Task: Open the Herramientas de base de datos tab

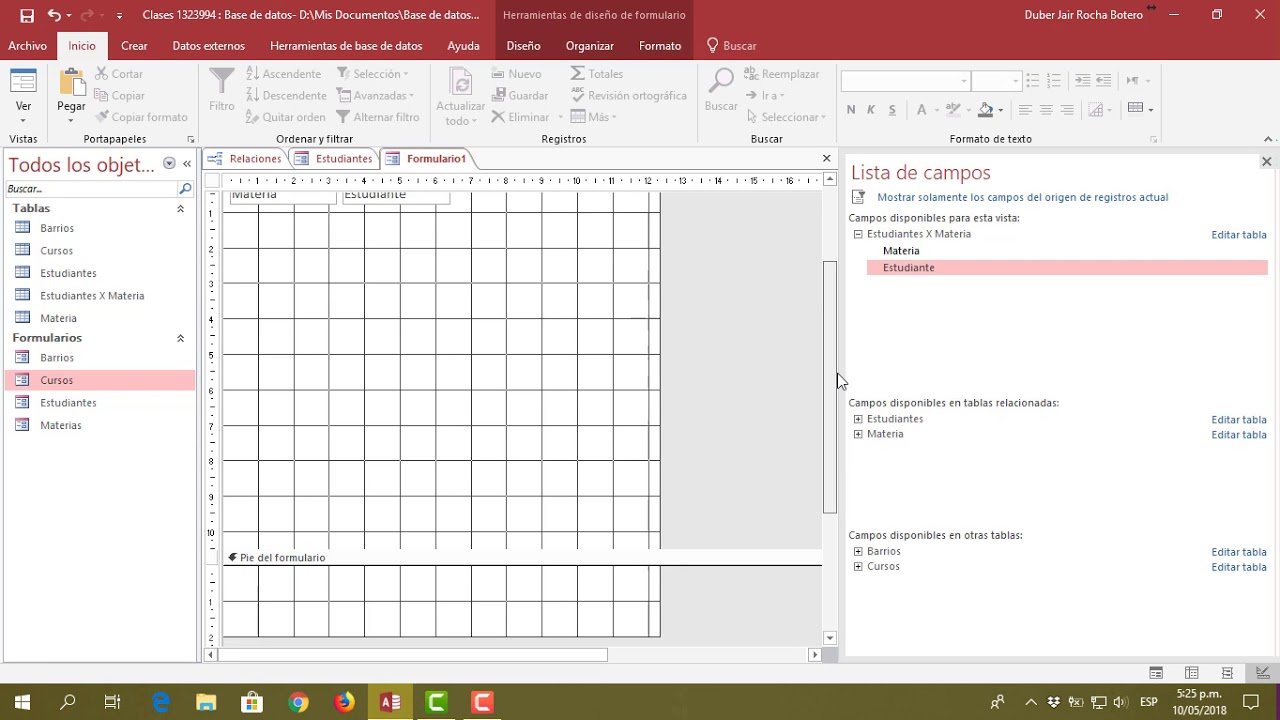Action: (346, 46)
